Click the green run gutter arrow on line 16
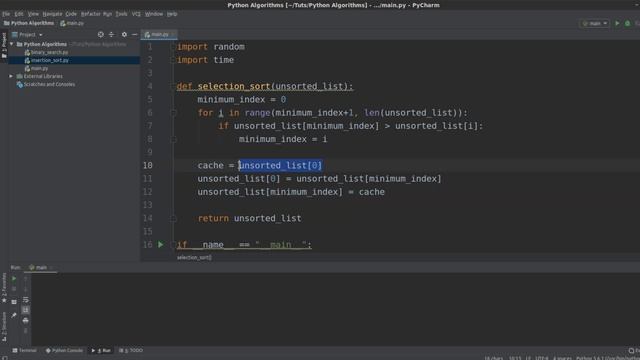The image size is (640, 360). pyautogui.click(x=160, y=244)
